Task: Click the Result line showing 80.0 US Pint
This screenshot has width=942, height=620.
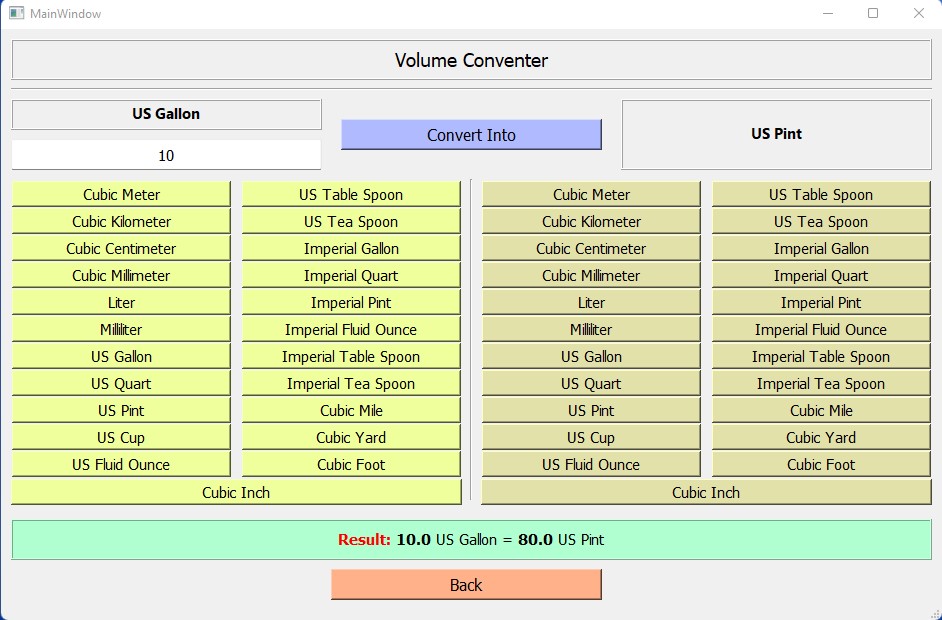Action: point(472,539)
